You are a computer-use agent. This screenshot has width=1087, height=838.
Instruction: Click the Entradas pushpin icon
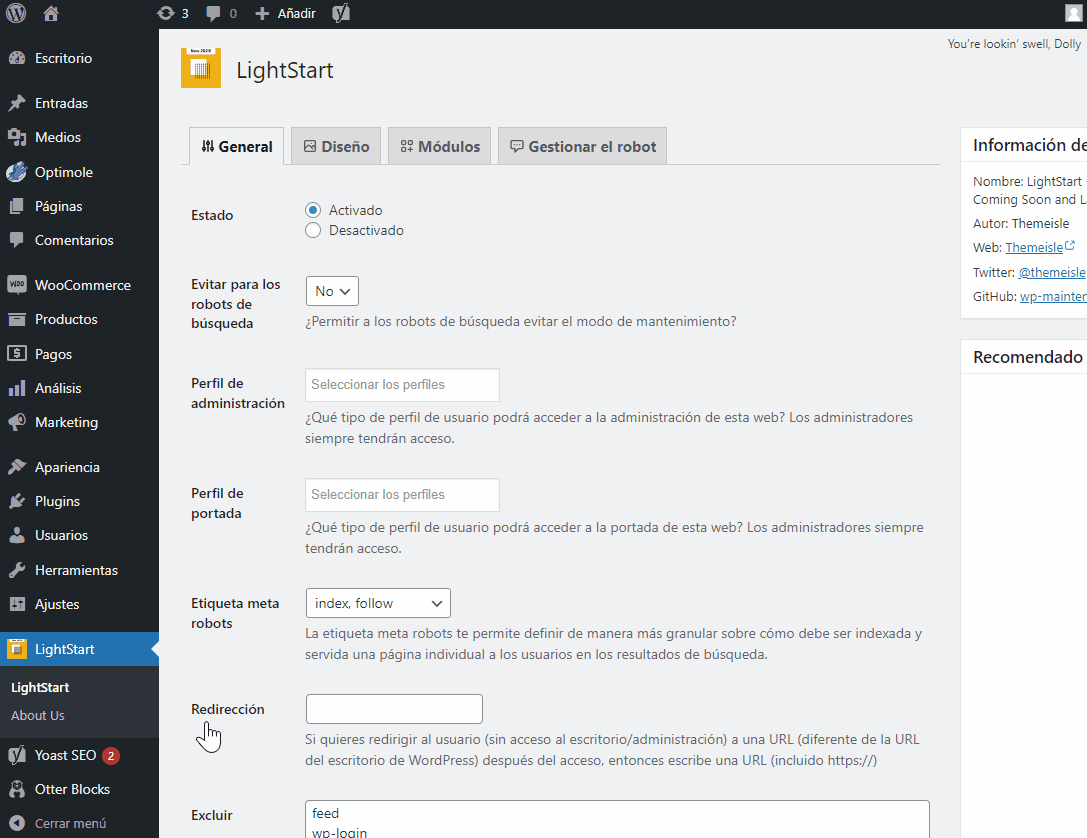17,103
